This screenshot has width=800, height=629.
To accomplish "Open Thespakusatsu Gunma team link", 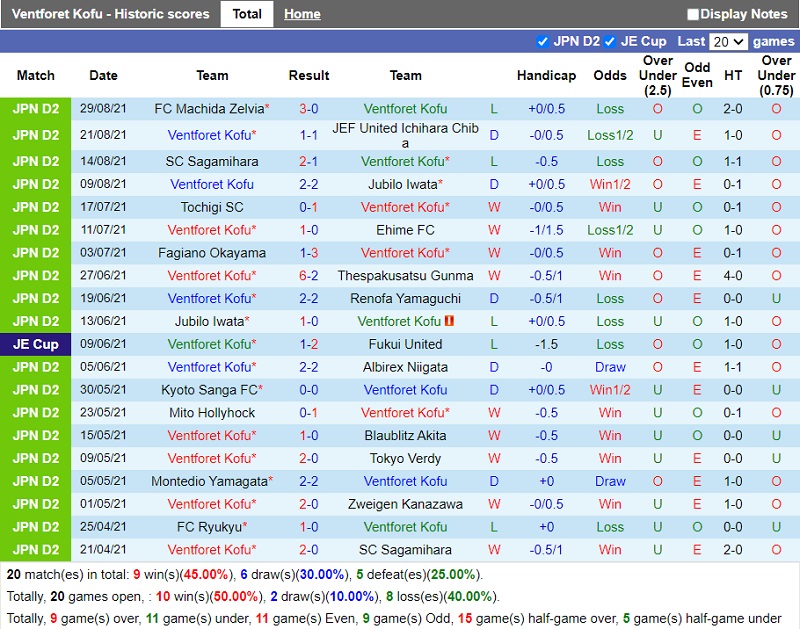I will tap(405, 275).
